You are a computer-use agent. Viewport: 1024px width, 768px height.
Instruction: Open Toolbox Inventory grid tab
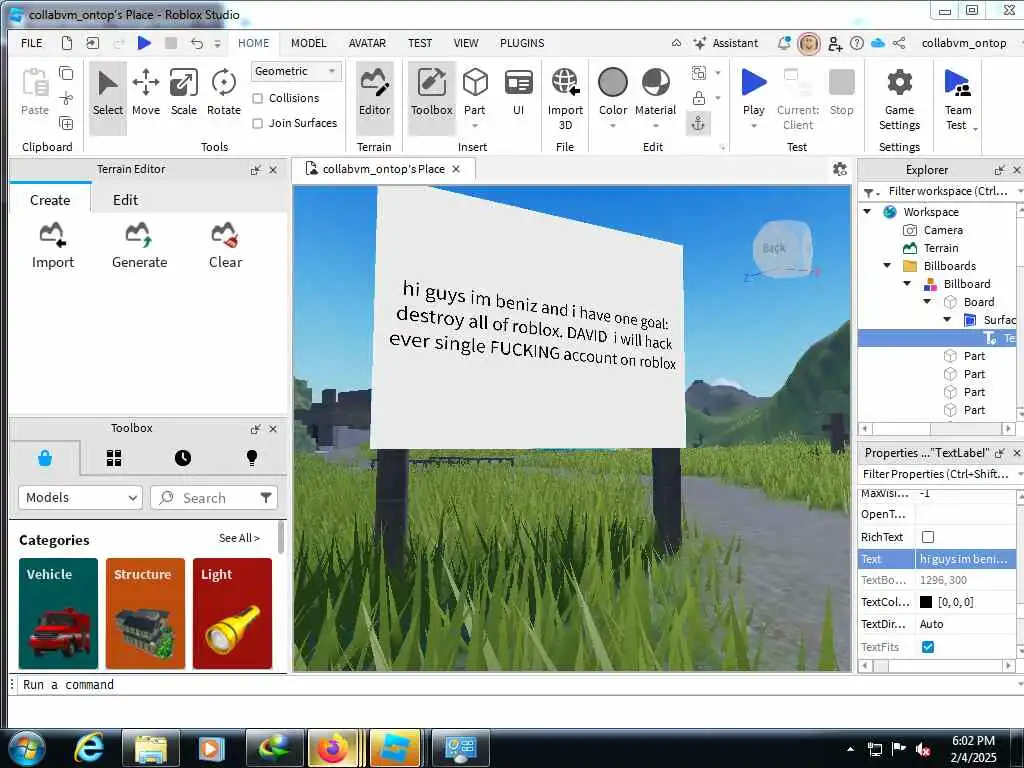[114, 458]
